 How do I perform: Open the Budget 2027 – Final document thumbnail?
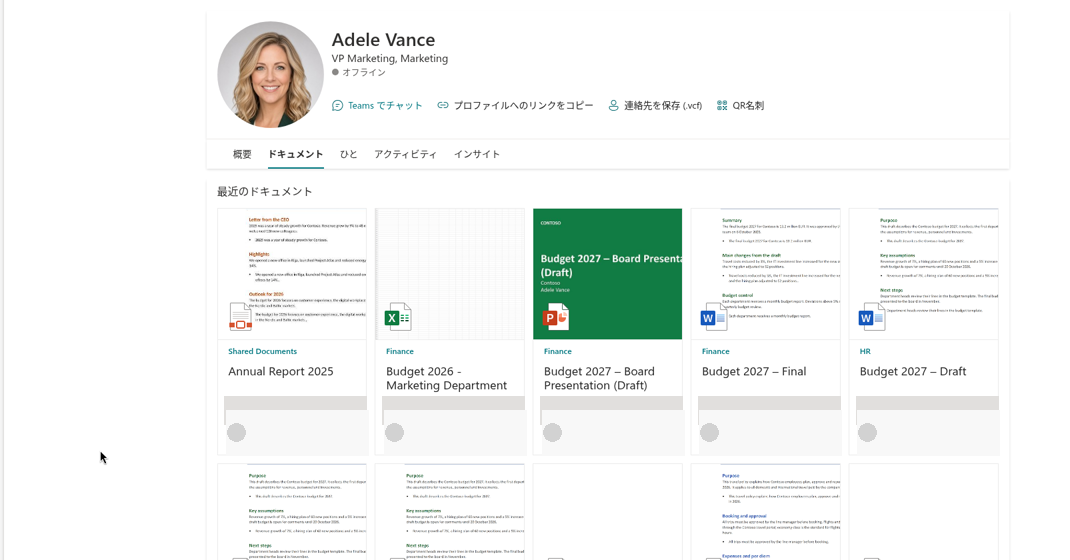coord(766,274)
